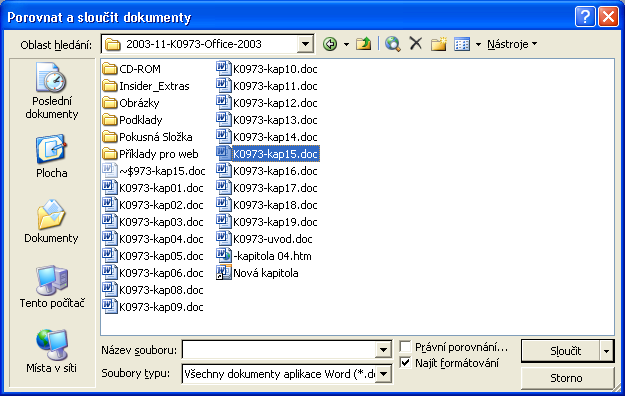Screen dimensions: 625x396
Task: Select file K0973-kap02.doc
Action: [x=153, y=205]
